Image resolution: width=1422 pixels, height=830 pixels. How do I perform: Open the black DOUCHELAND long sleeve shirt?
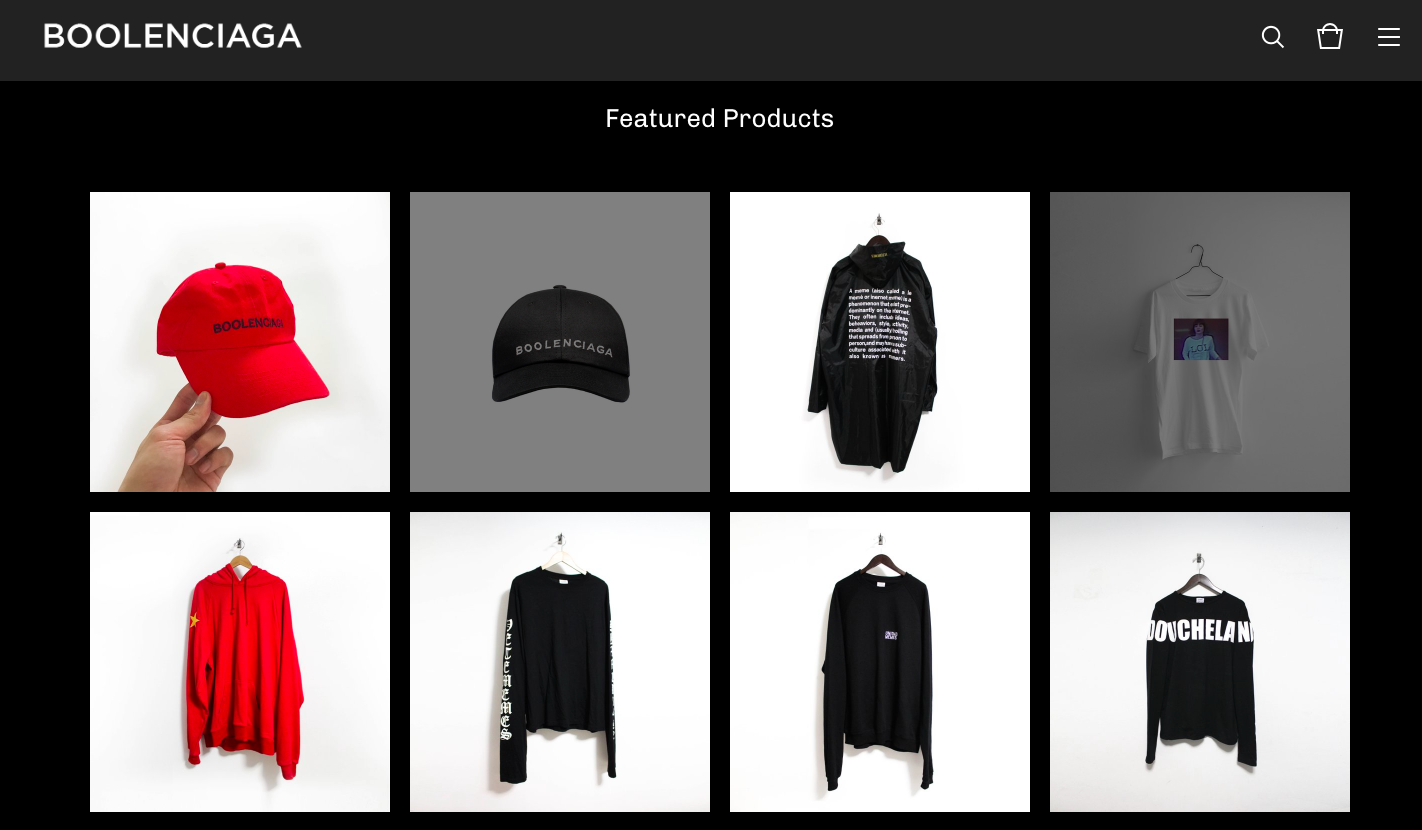pos(1200,662)
